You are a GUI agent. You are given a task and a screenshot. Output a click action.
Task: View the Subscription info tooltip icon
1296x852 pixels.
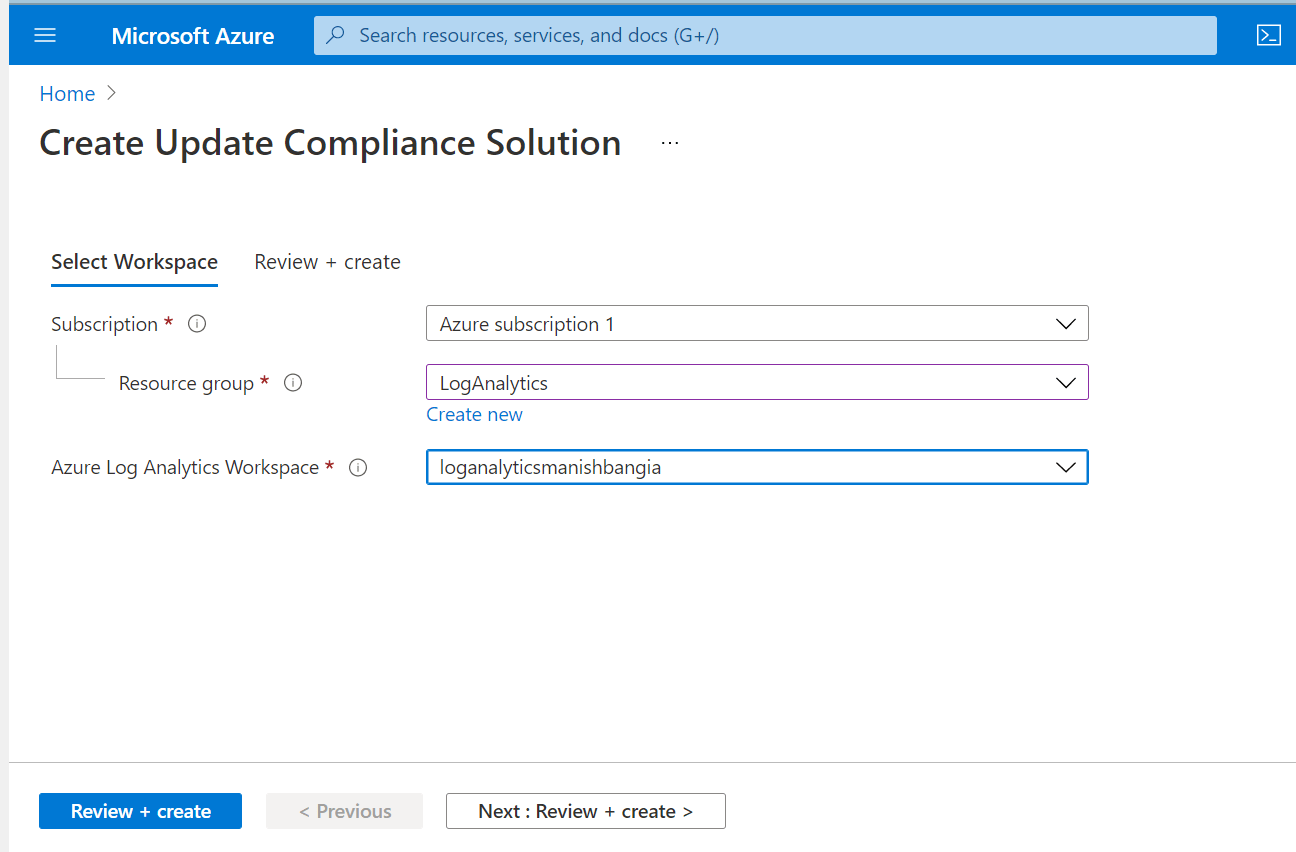(197, 323)
